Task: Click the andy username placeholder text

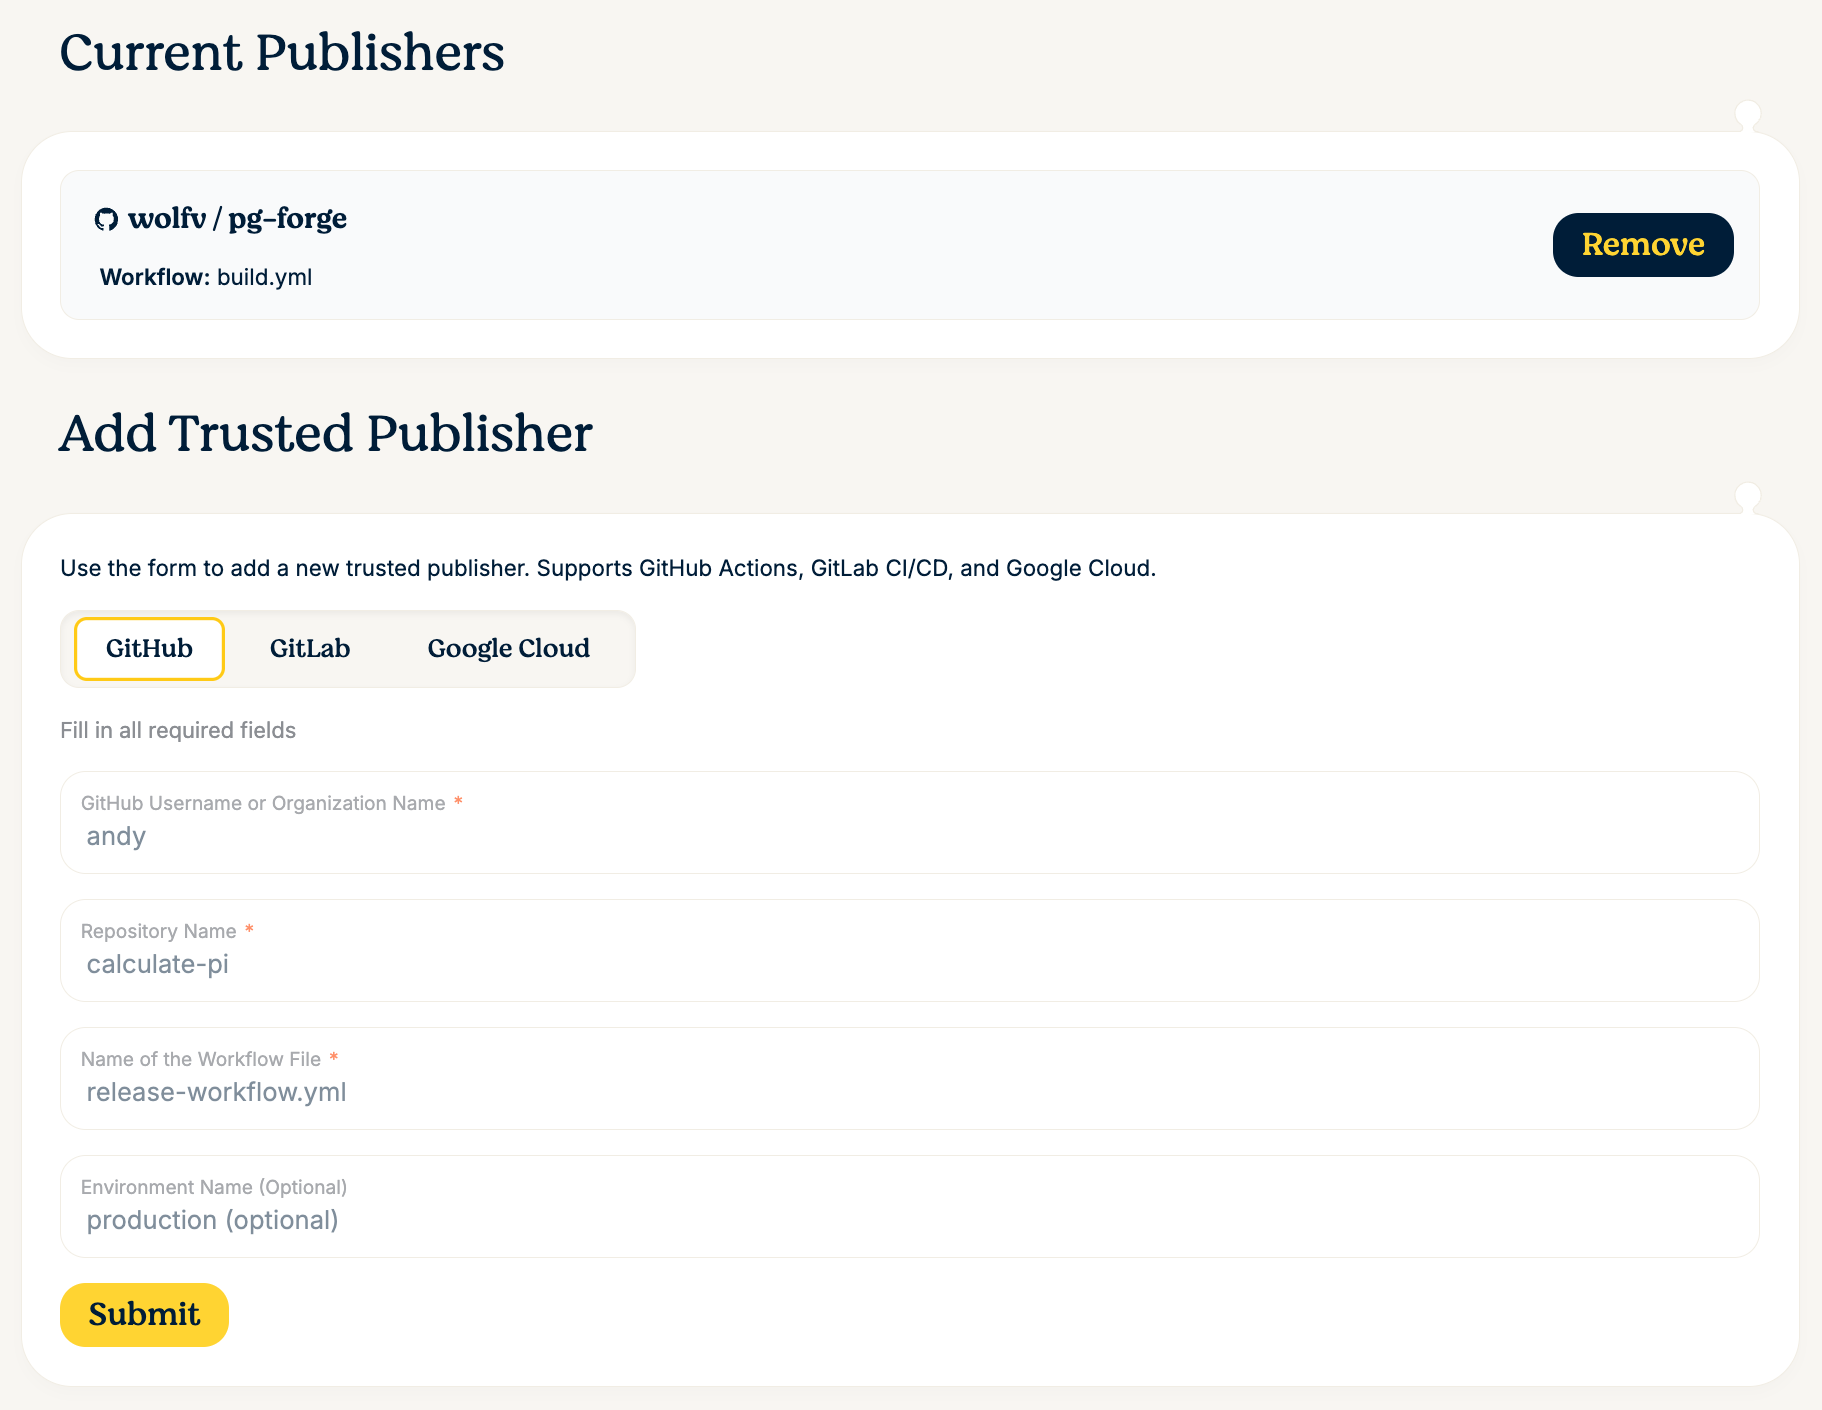Action: pos(116,837)
